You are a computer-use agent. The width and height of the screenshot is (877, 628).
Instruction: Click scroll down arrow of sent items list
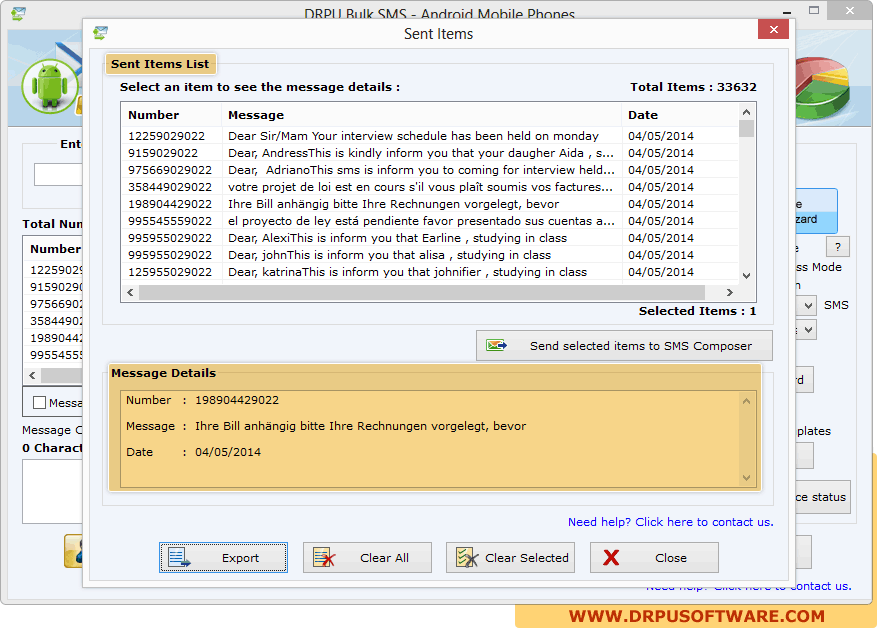747,276
